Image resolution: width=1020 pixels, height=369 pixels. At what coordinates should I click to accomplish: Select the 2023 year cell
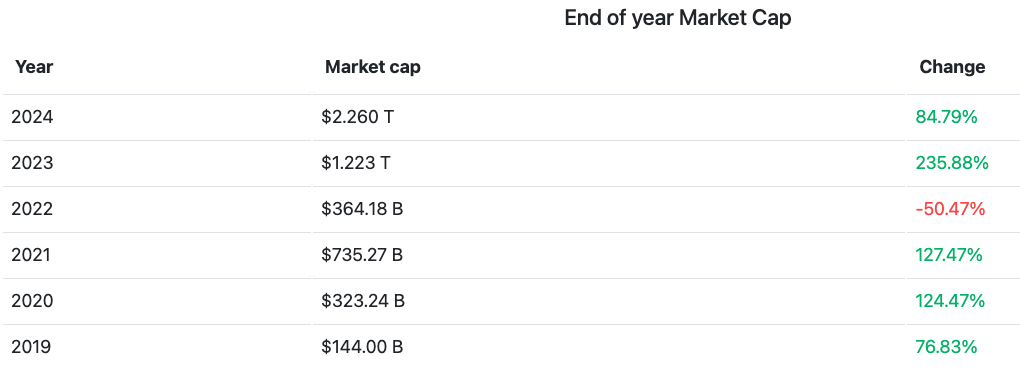(33, 163)
